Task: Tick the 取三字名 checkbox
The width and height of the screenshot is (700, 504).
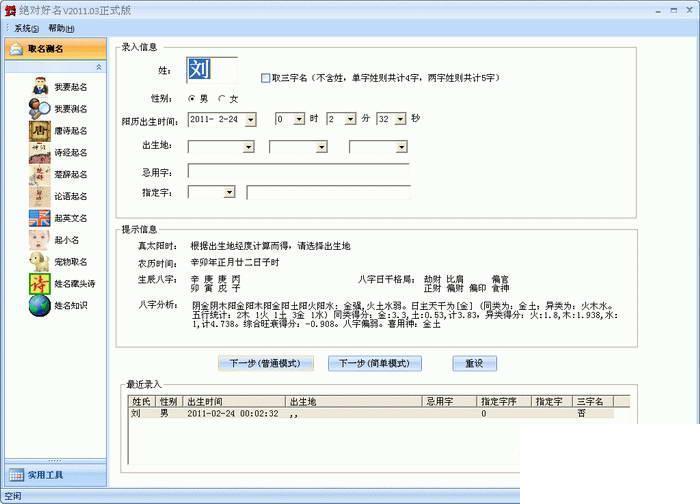Action: coord(265,78)
